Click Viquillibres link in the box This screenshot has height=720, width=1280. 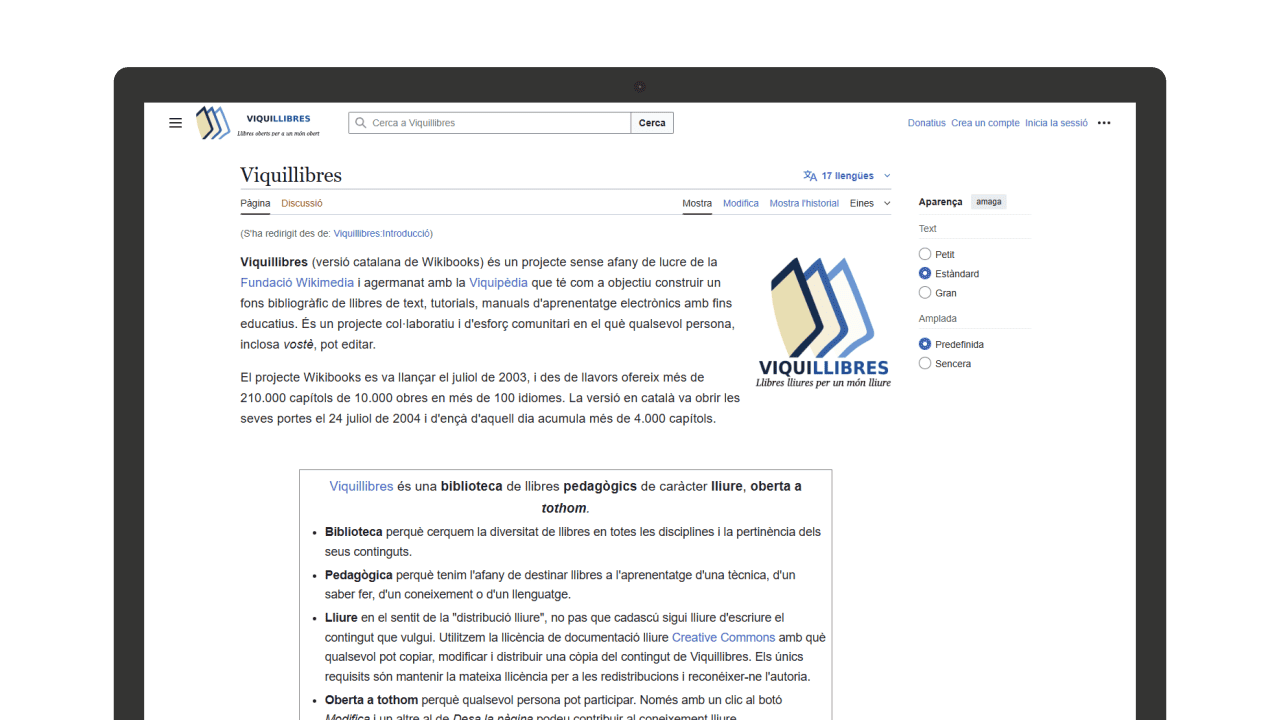361,486
